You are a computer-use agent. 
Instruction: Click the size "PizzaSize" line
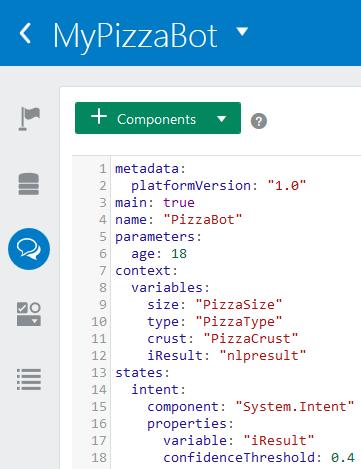[215, 304]
